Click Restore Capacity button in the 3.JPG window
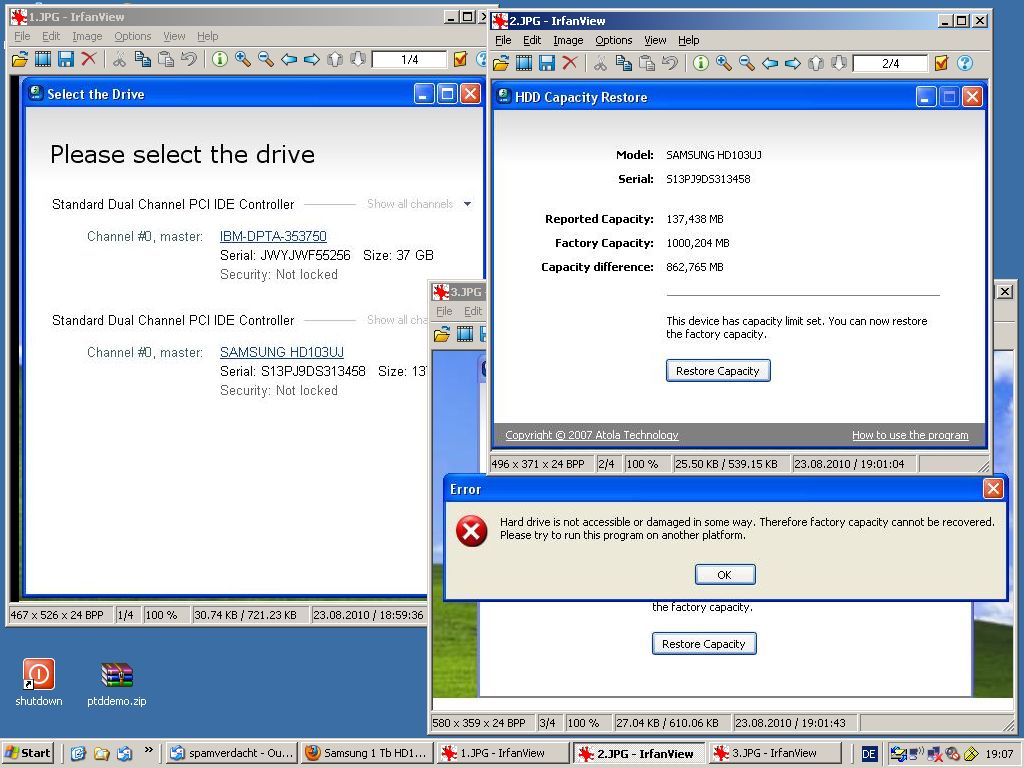The image size is (1024, 768). pos(704,644)
